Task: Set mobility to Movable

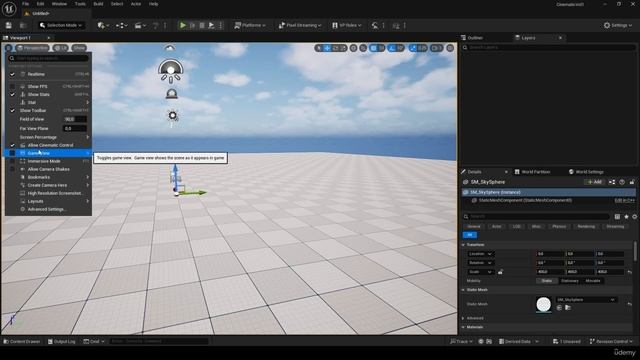Action: (593, 281)
